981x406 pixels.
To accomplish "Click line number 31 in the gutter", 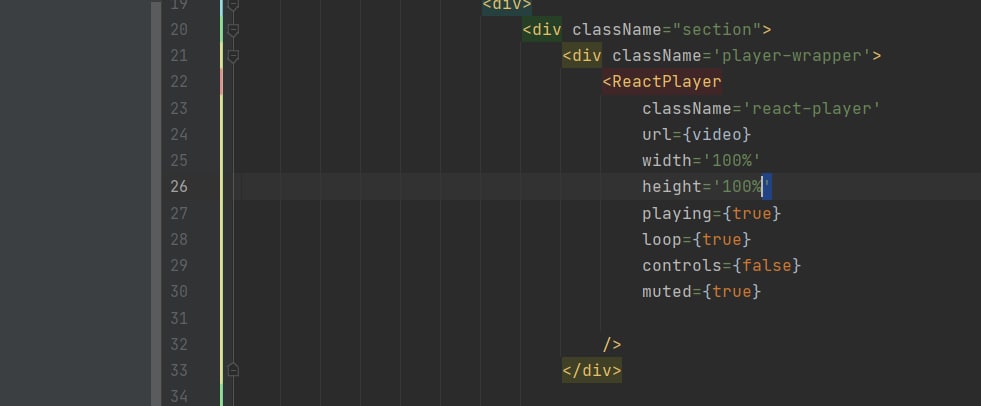I will [179, 318].
